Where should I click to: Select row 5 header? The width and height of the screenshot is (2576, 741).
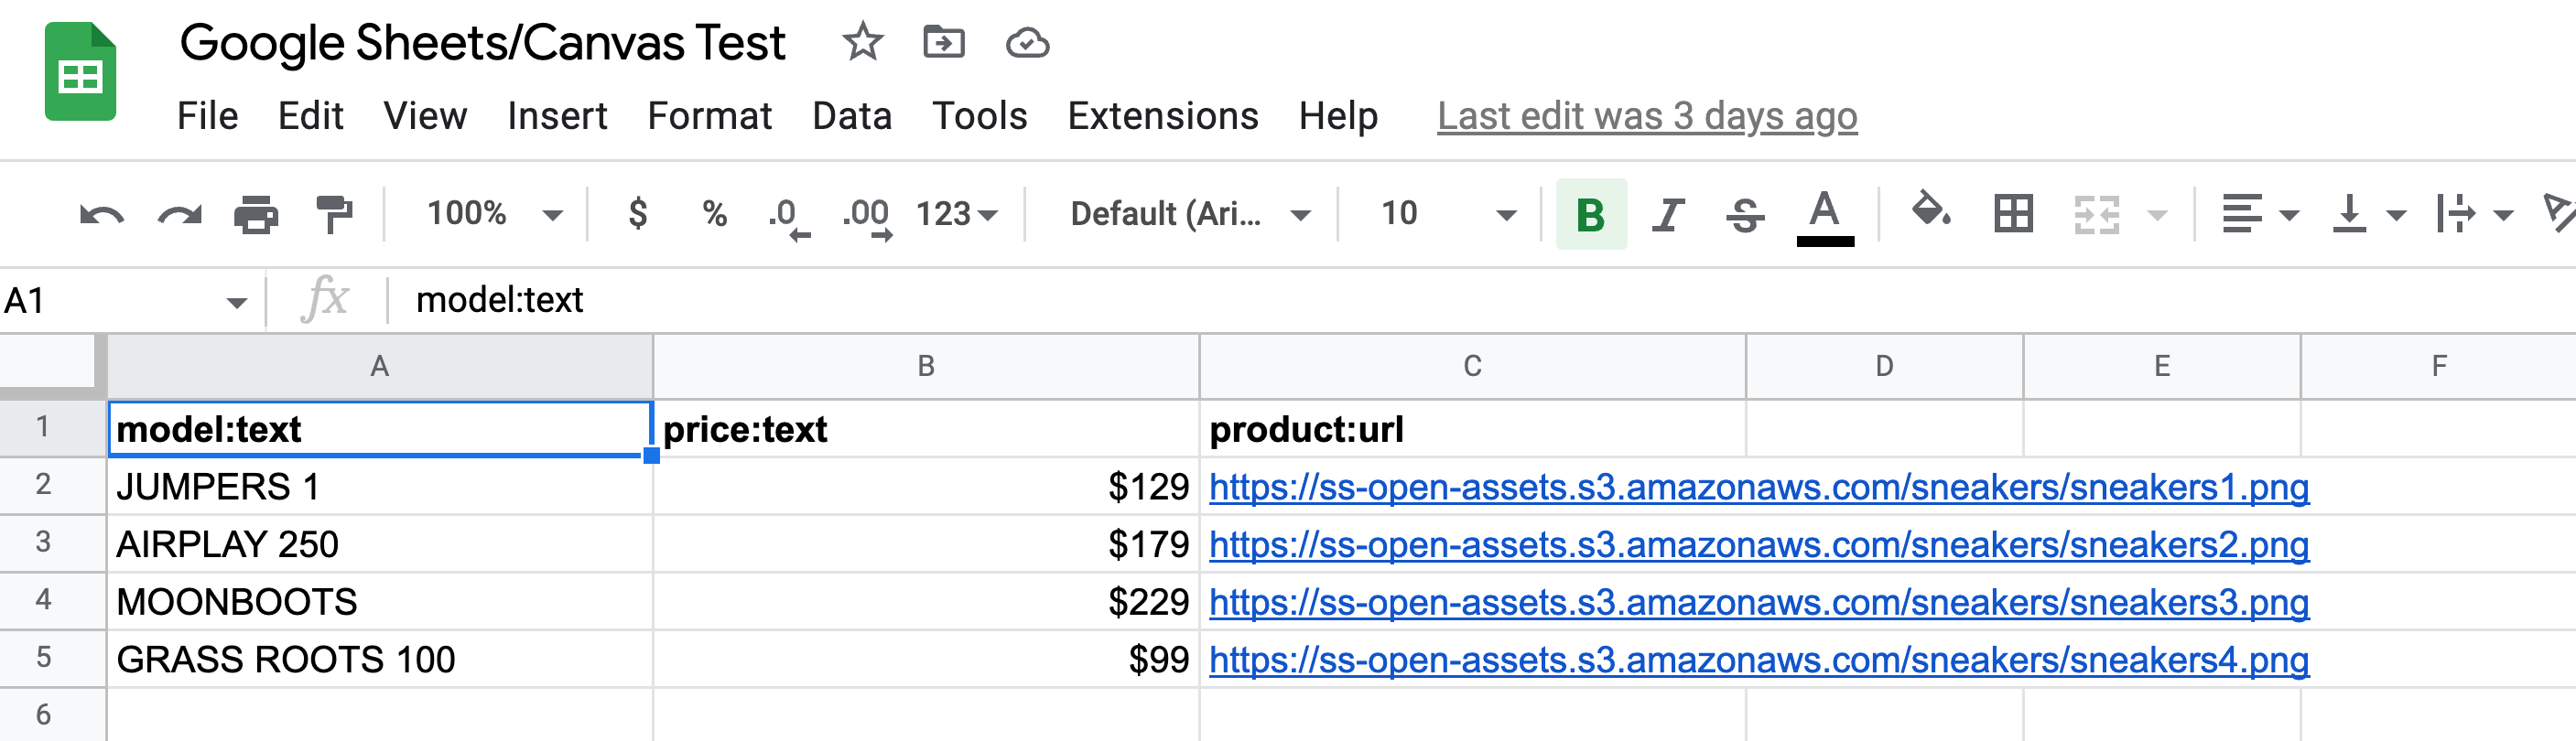52,658
